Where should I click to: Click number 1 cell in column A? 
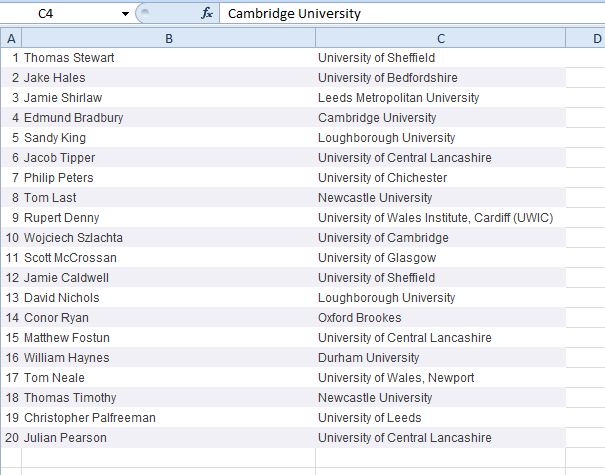(x=11, y=58)
